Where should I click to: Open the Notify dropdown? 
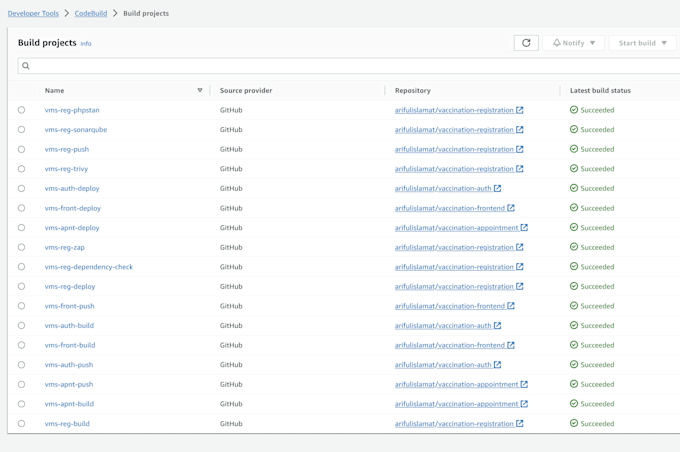[x=573, y=43]
